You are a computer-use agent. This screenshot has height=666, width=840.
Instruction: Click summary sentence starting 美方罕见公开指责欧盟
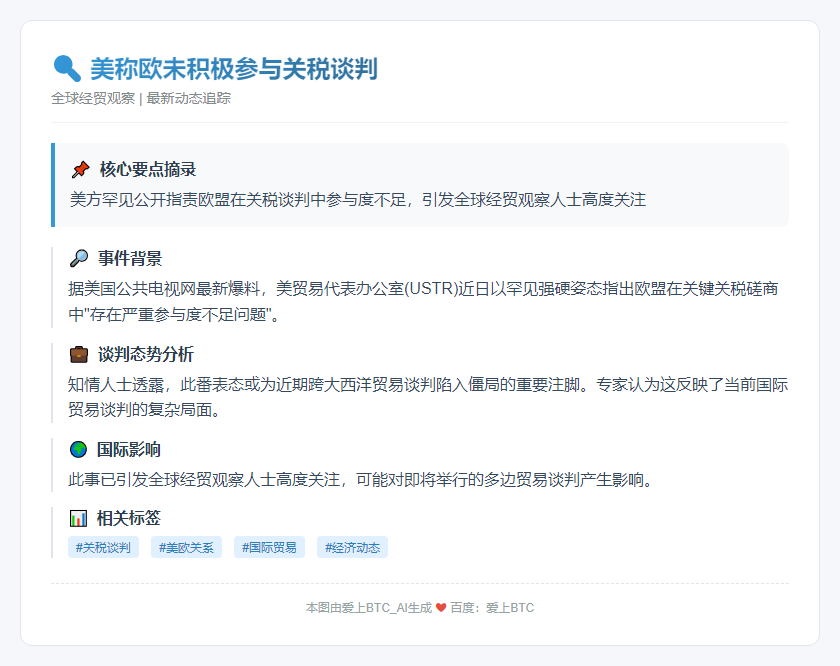click(358, 200)
